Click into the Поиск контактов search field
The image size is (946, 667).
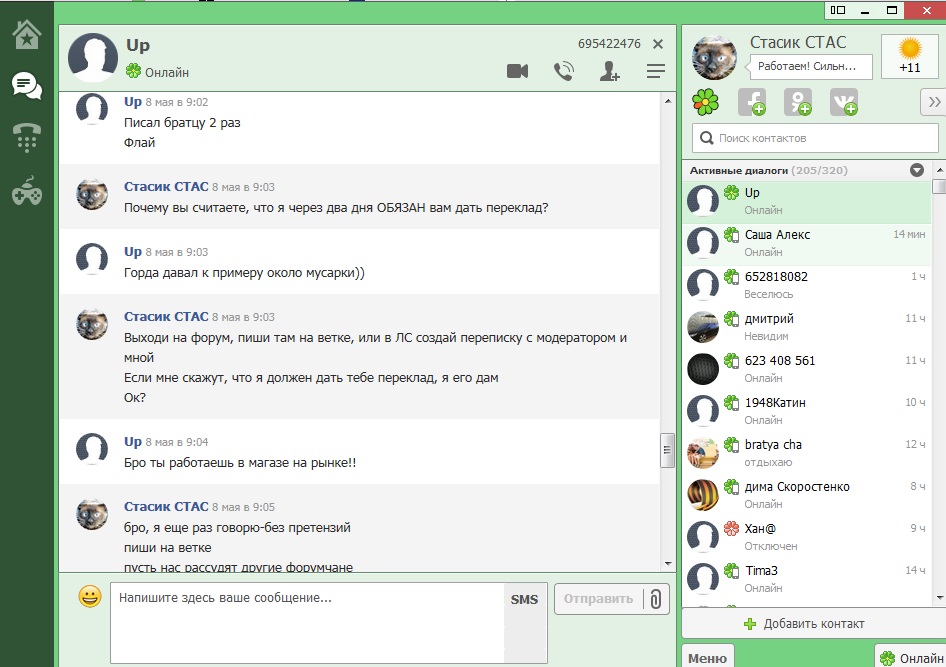tap(815, 138)
